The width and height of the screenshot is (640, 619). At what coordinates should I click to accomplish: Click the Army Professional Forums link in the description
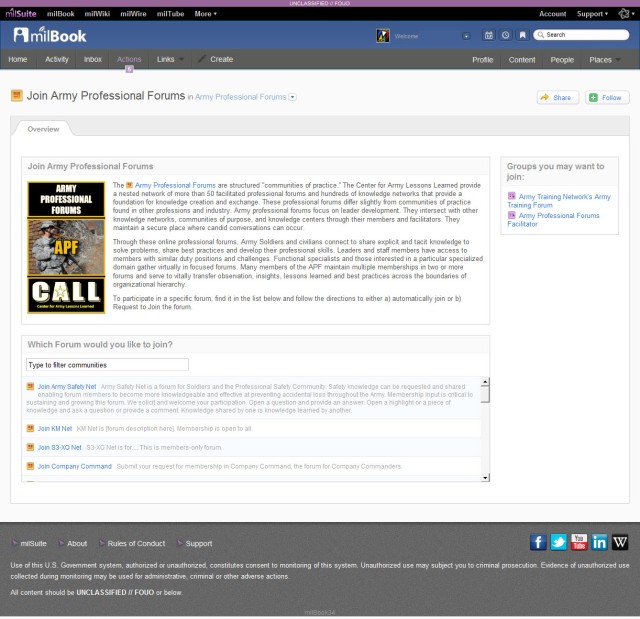tap(175, 185)
